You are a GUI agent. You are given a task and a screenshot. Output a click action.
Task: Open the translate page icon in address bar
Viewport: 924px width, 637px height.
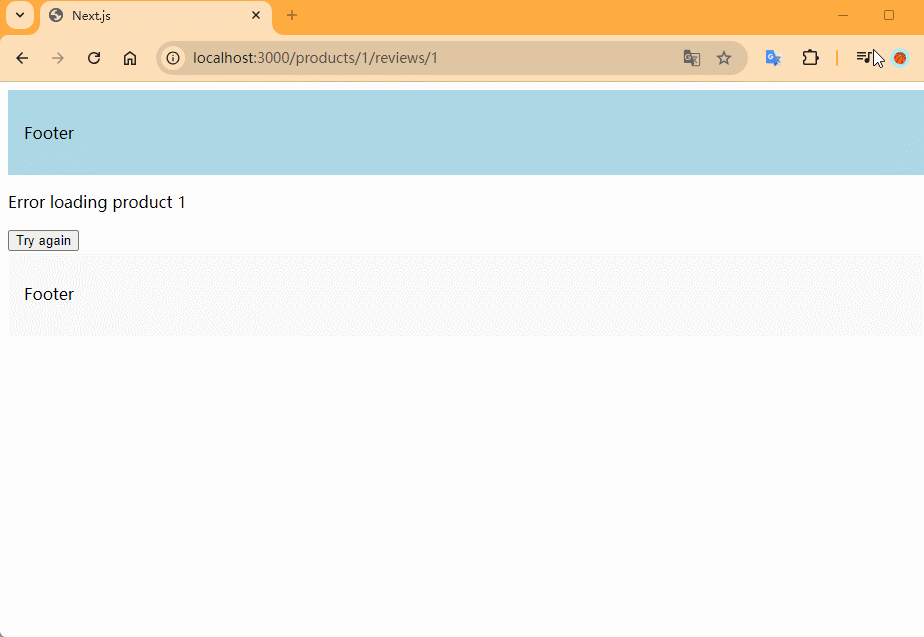point(691,58)
